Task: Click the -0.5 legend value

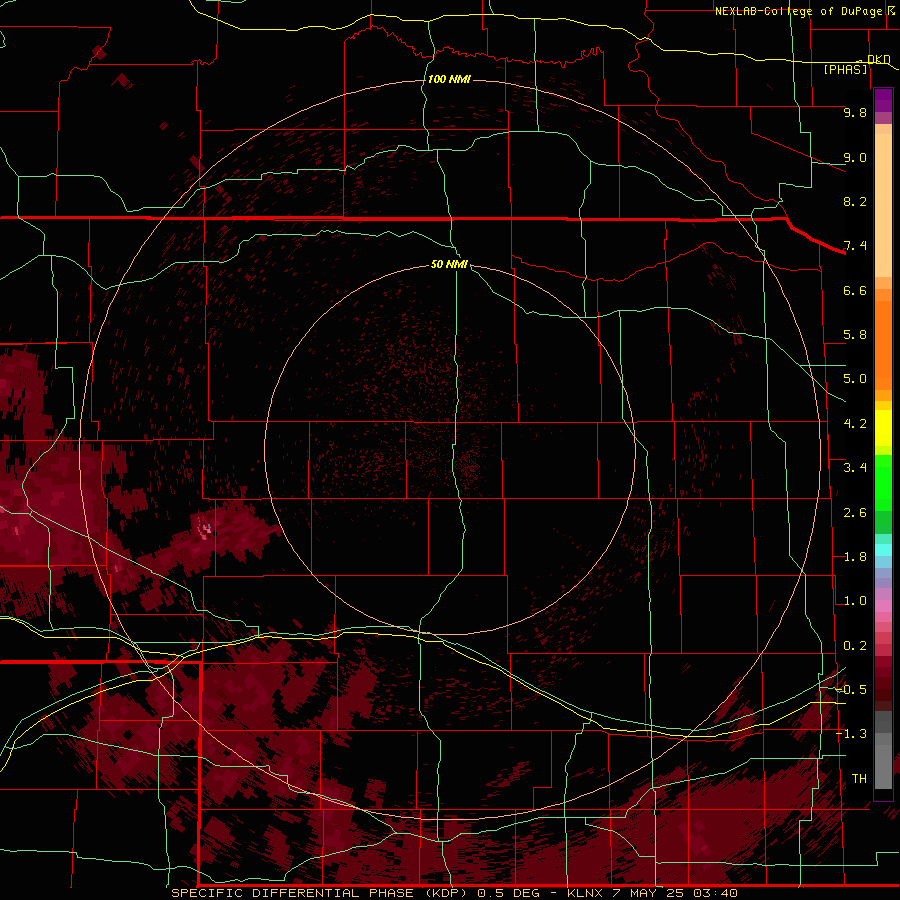Action: tap(851, 690)
